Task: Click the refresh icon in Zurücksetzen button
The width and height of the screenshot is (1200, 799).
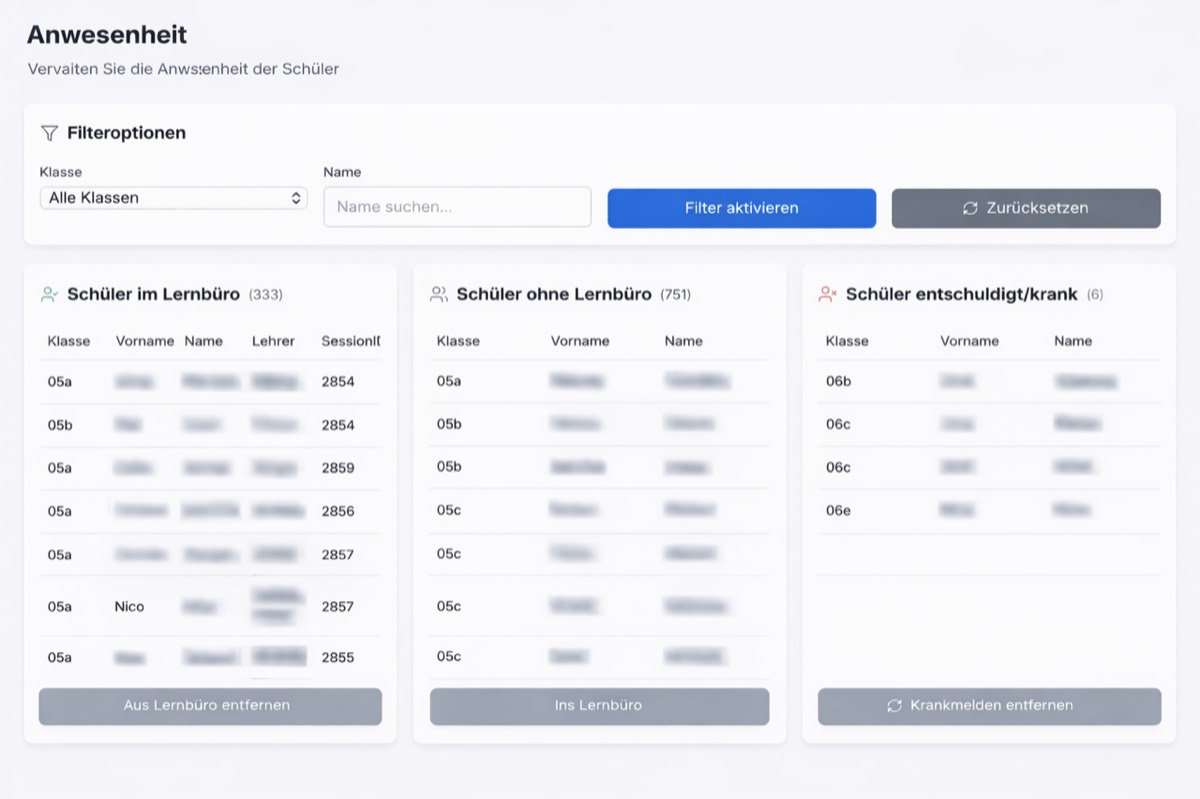Action: (969, 208)
